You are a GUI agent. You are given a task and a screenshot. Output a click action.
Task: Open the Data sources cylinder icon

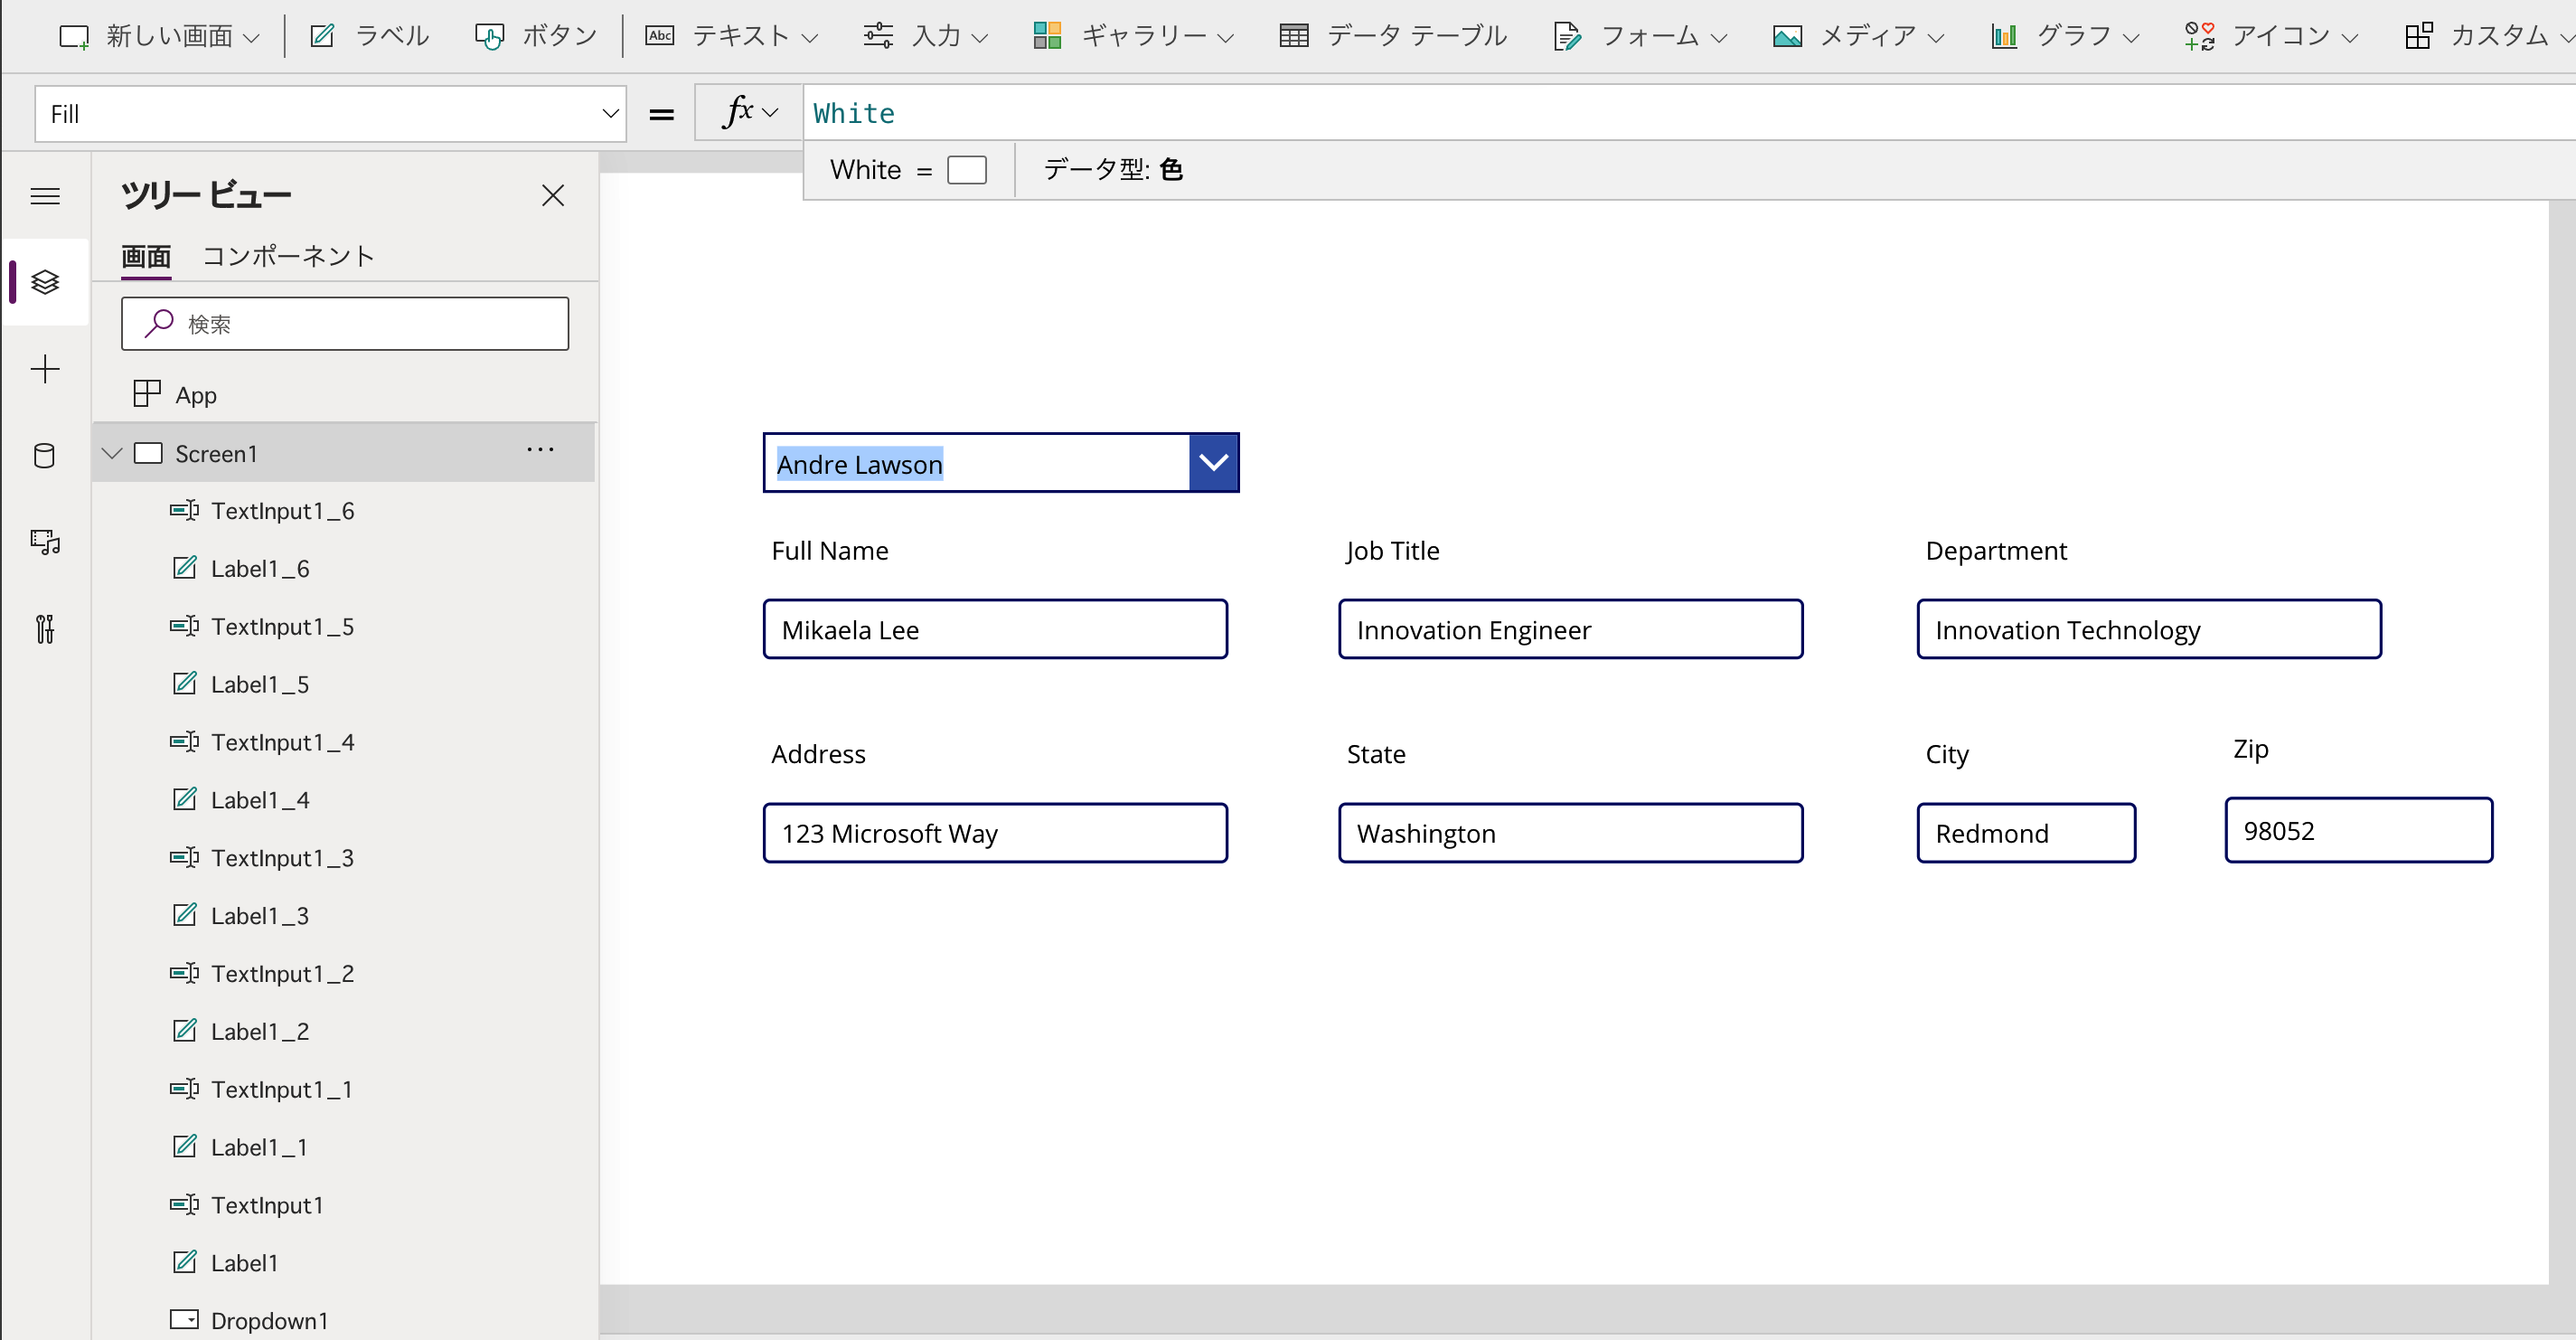[45, 456]
